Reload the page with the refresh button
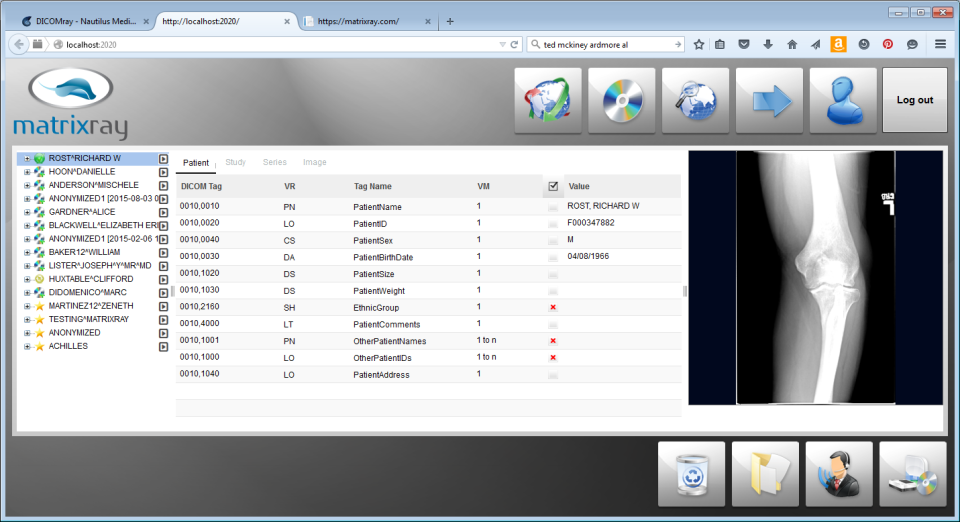The image size is (960, 522). point(514,45)
